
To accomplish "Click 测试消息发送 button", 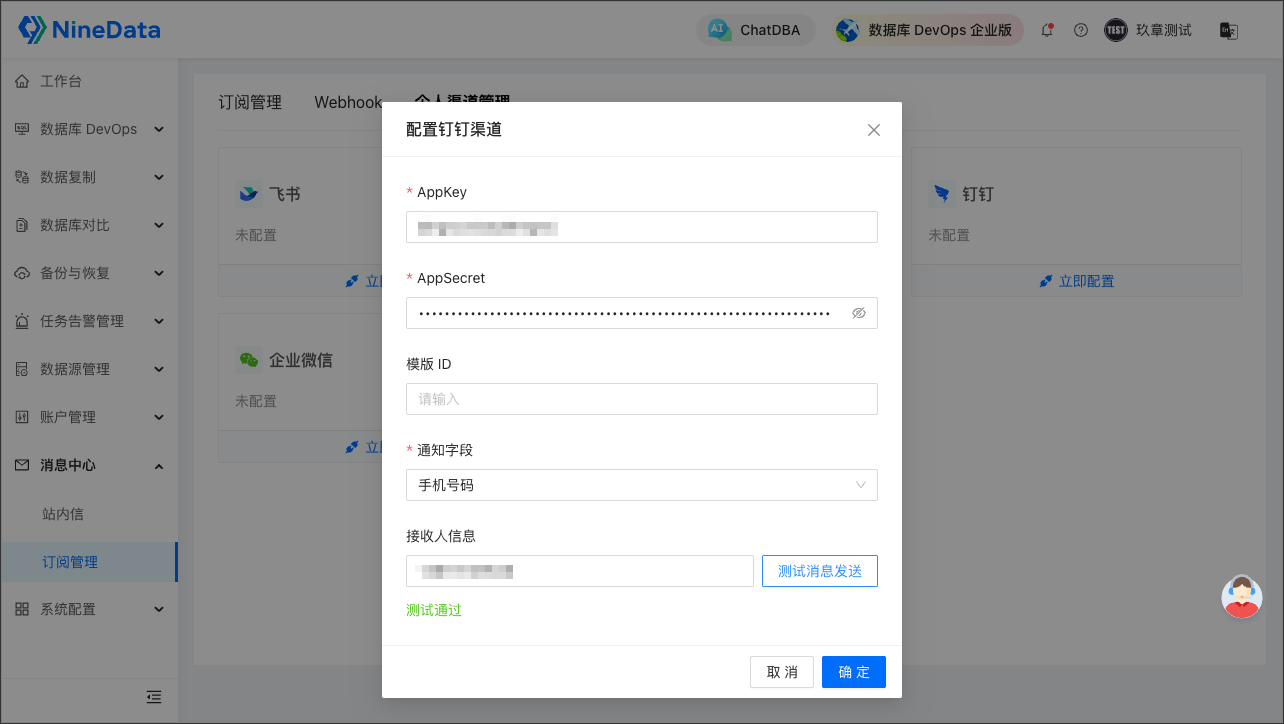I will (820, 571).
